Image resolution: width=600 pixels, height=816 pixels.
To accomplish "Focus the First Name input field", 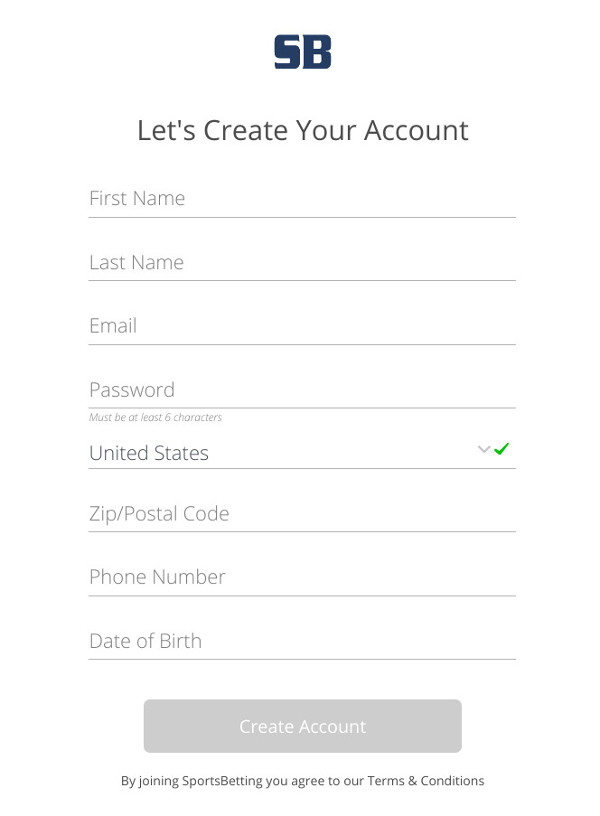I will (302, 198).
